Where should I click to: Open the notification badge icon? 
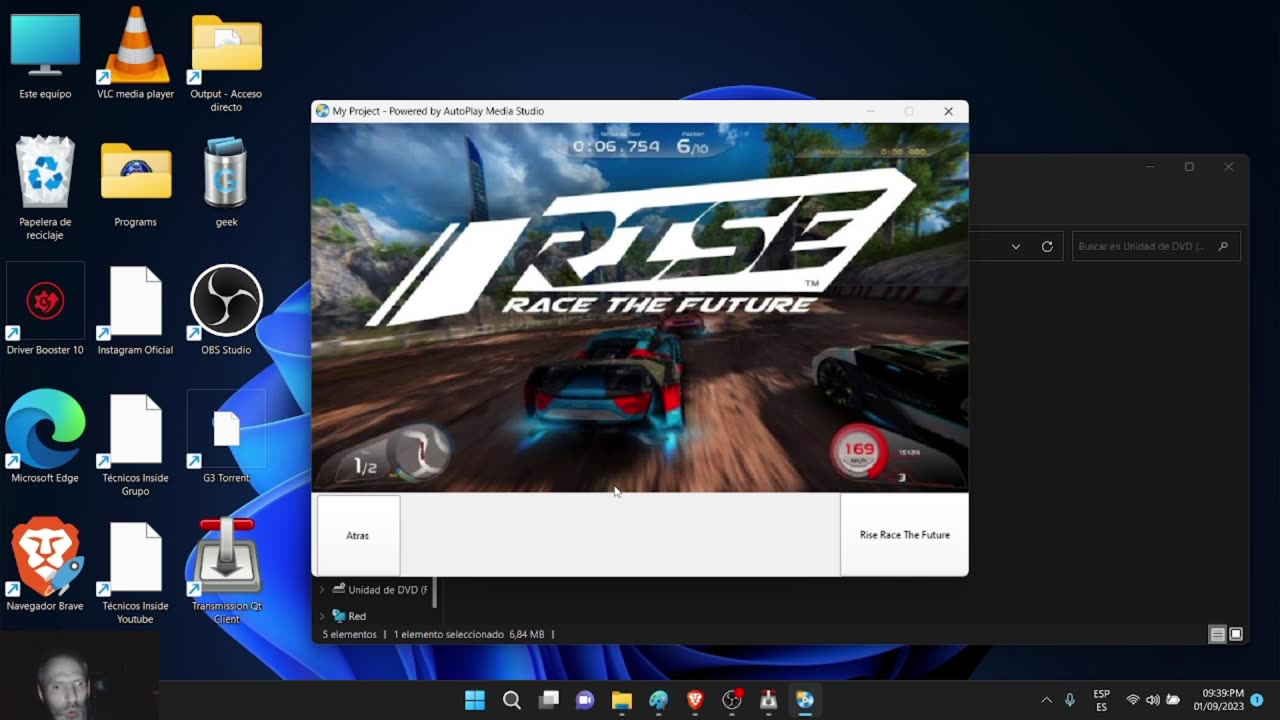[1257, 699]
